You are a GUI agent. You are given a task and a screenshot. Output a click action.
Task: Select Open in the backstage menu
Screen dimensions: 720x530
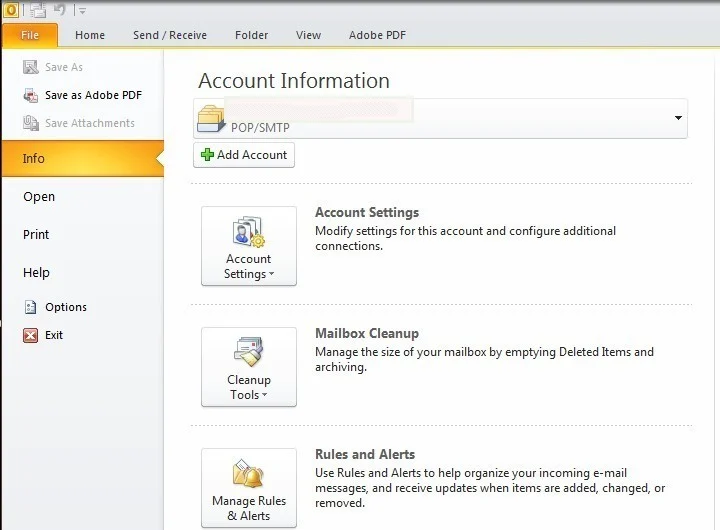point(39,197)
